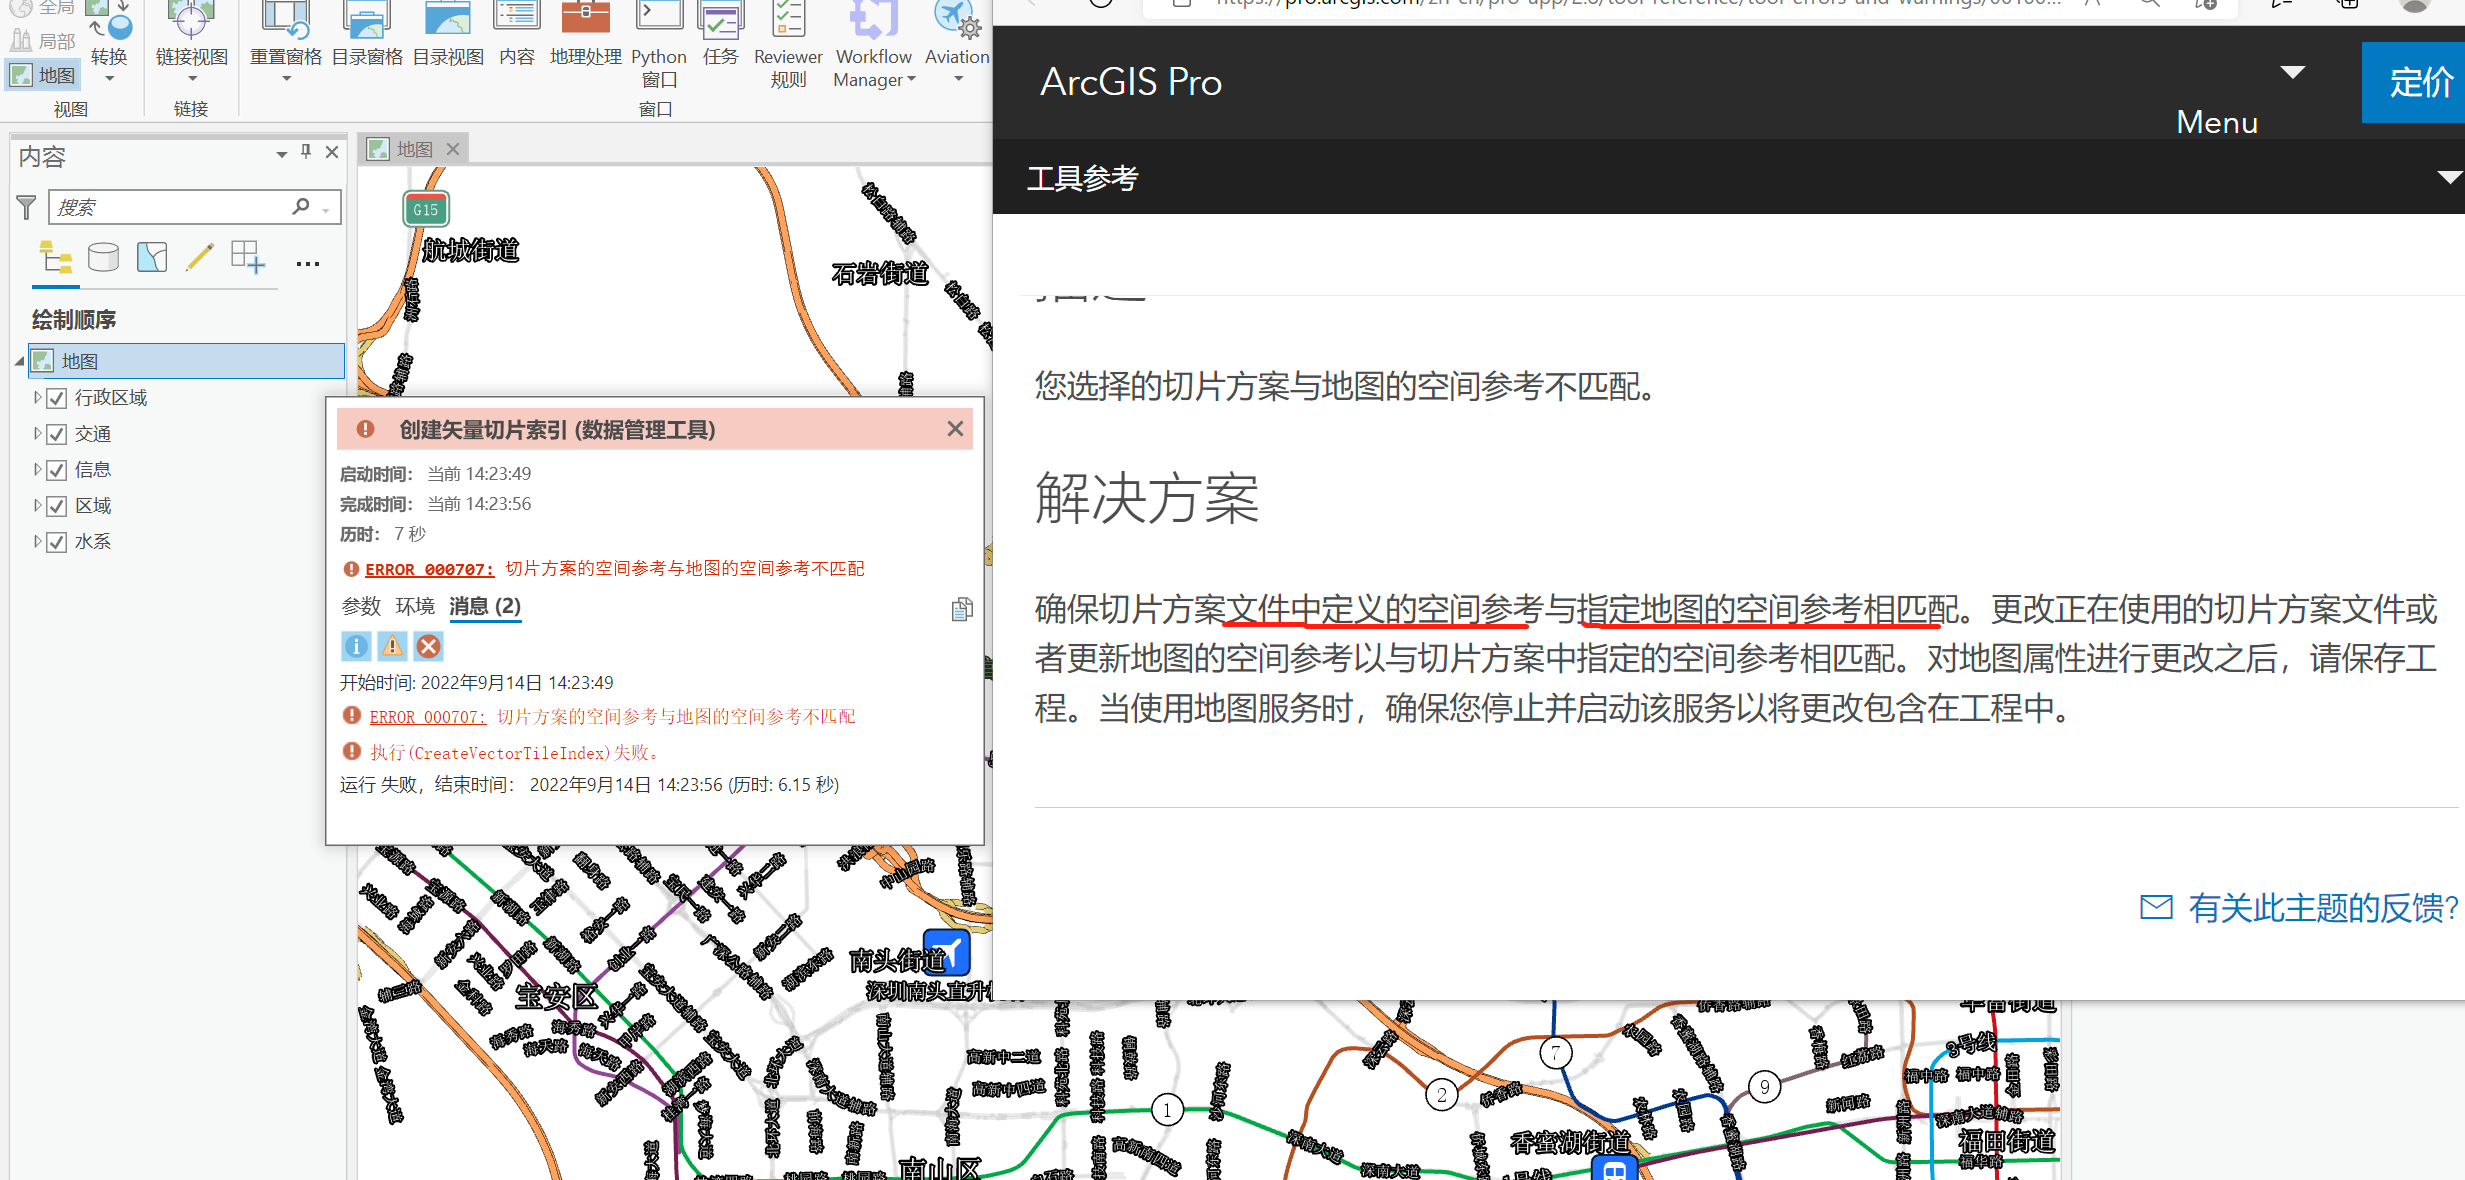
Task: Click the airport symbol near 南头街道
Action: [x=946, y=951]
